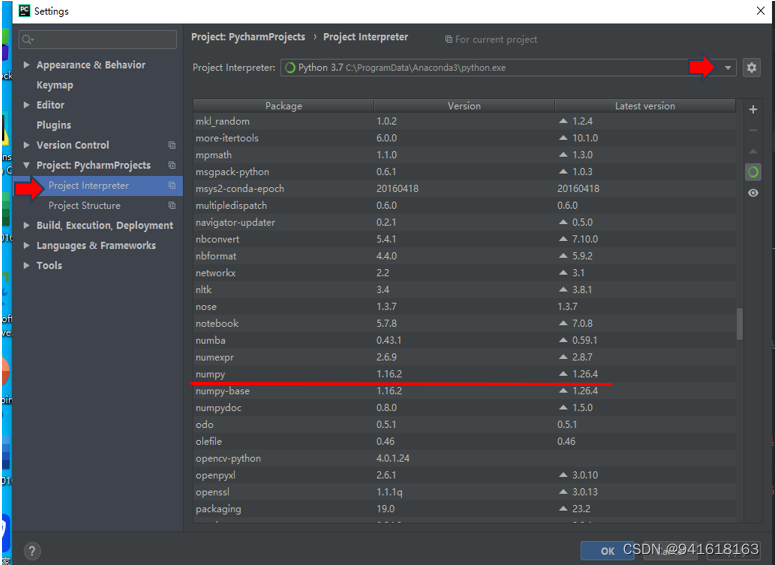Select the nbconvert package row
This screenshot has height=565, width=775.
(464, 239)
